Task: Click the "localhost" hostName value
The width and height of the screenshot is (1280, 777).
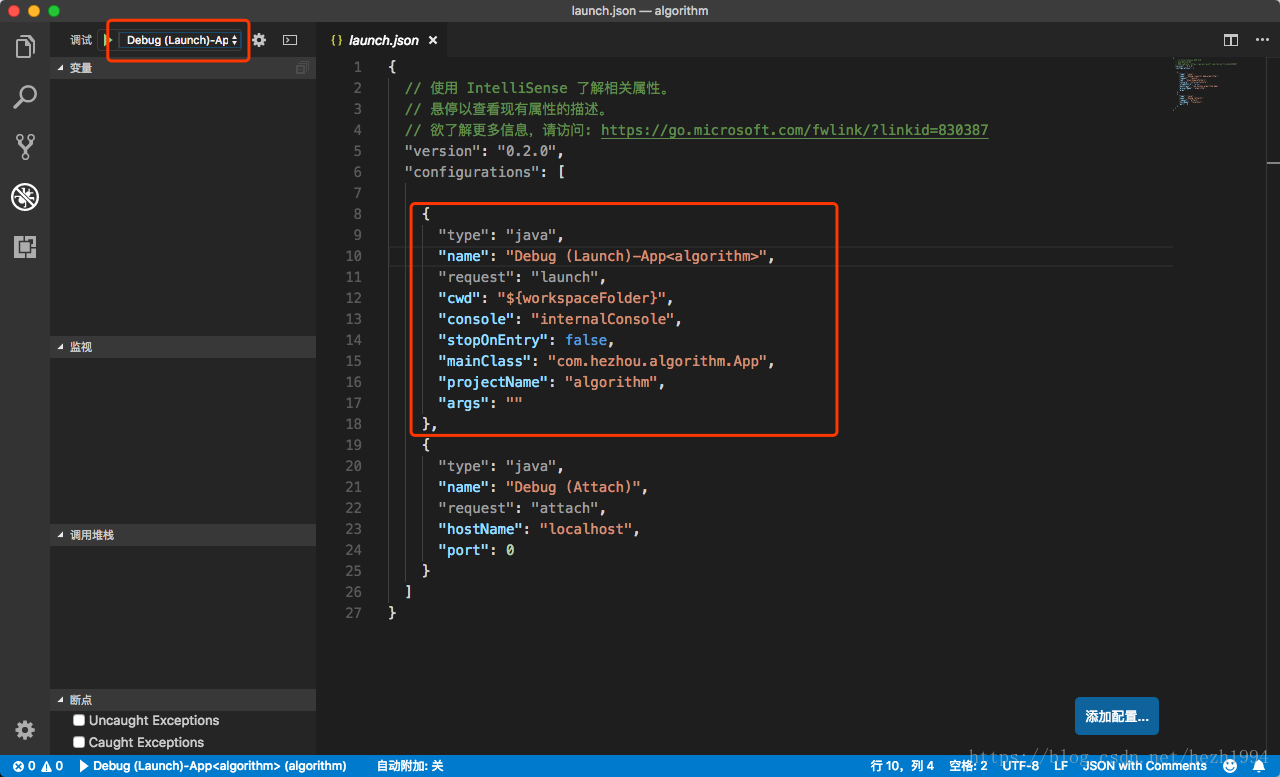Action: click(x=584, y=529)
